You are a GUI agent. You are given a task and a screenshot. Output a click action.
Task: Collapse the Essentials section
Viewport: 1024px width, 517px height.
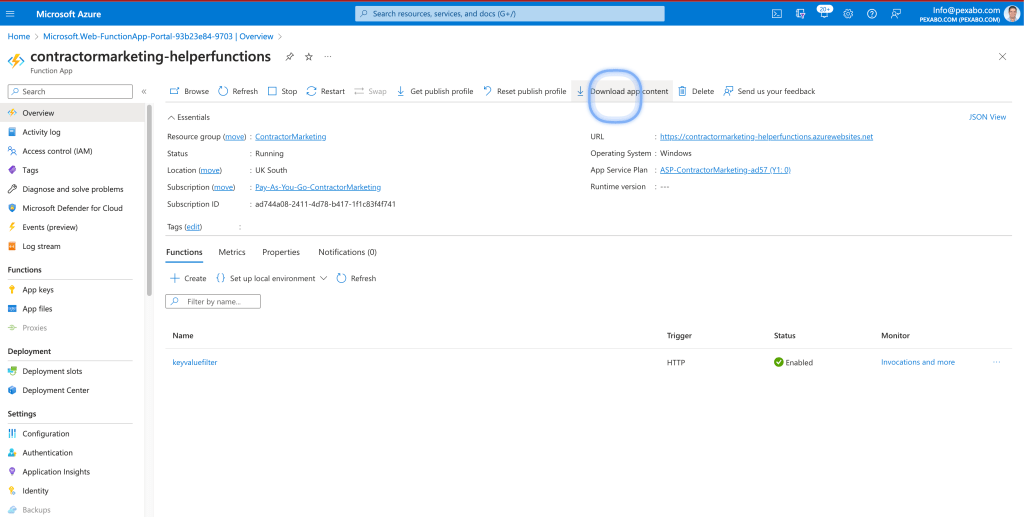pyautogui.click(x=189, y=118)
